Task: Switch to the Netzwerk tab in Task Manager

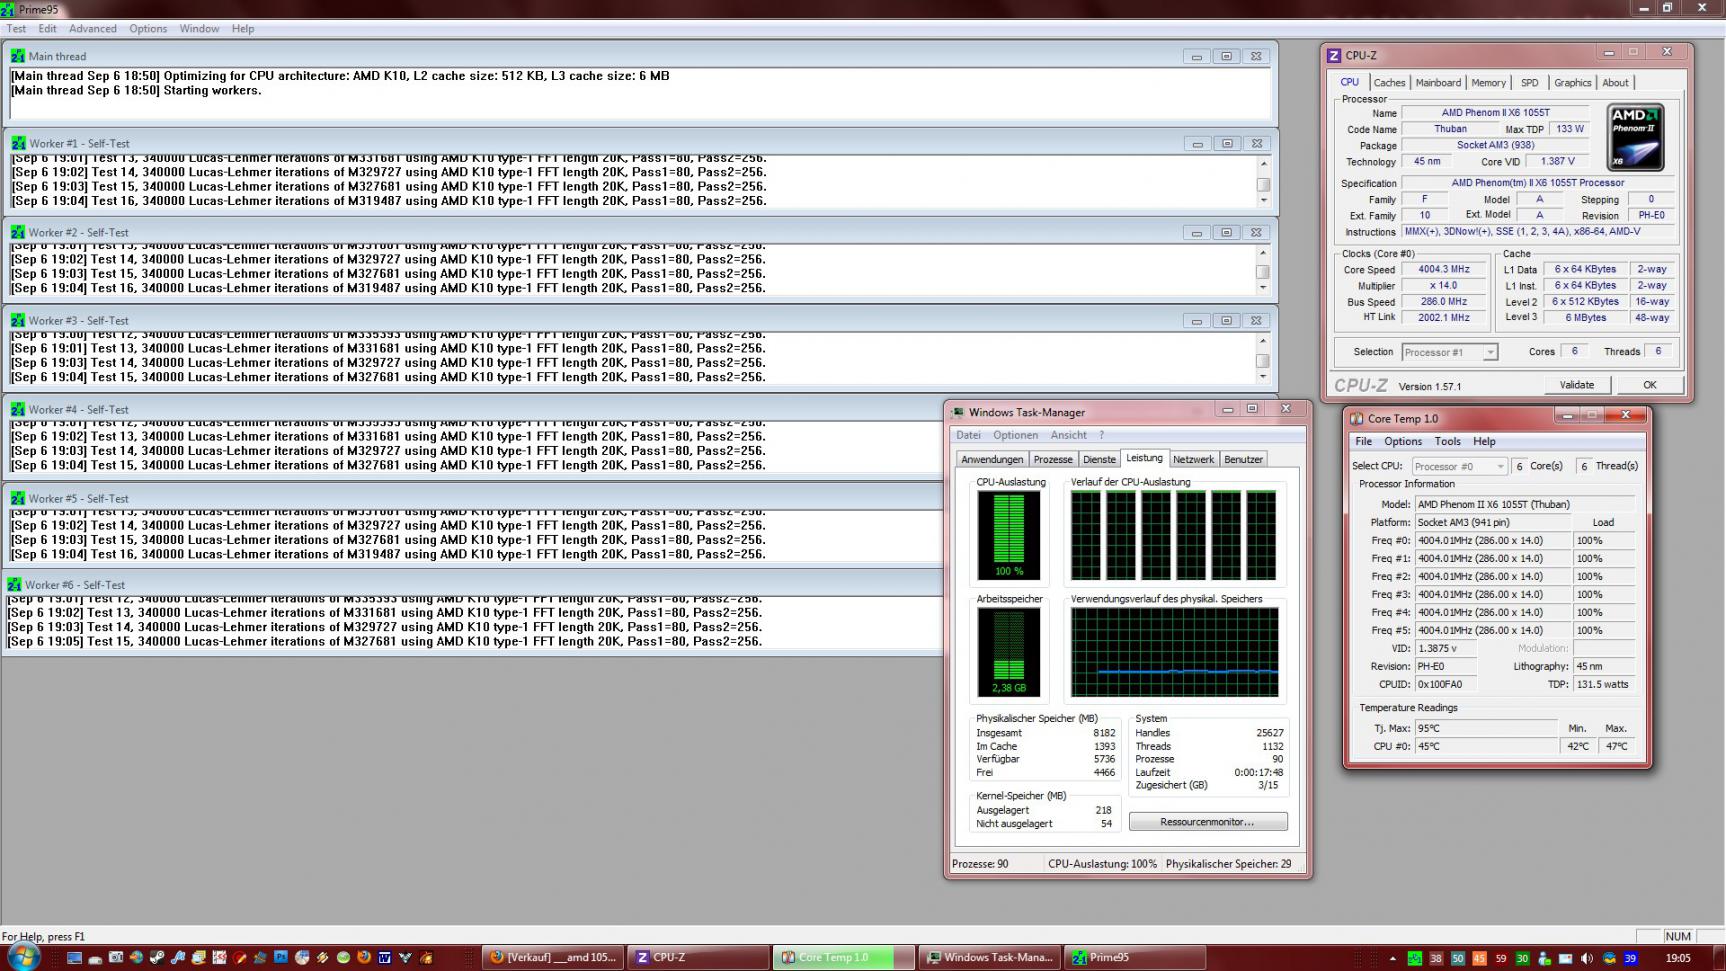Action: [1193, 459]
